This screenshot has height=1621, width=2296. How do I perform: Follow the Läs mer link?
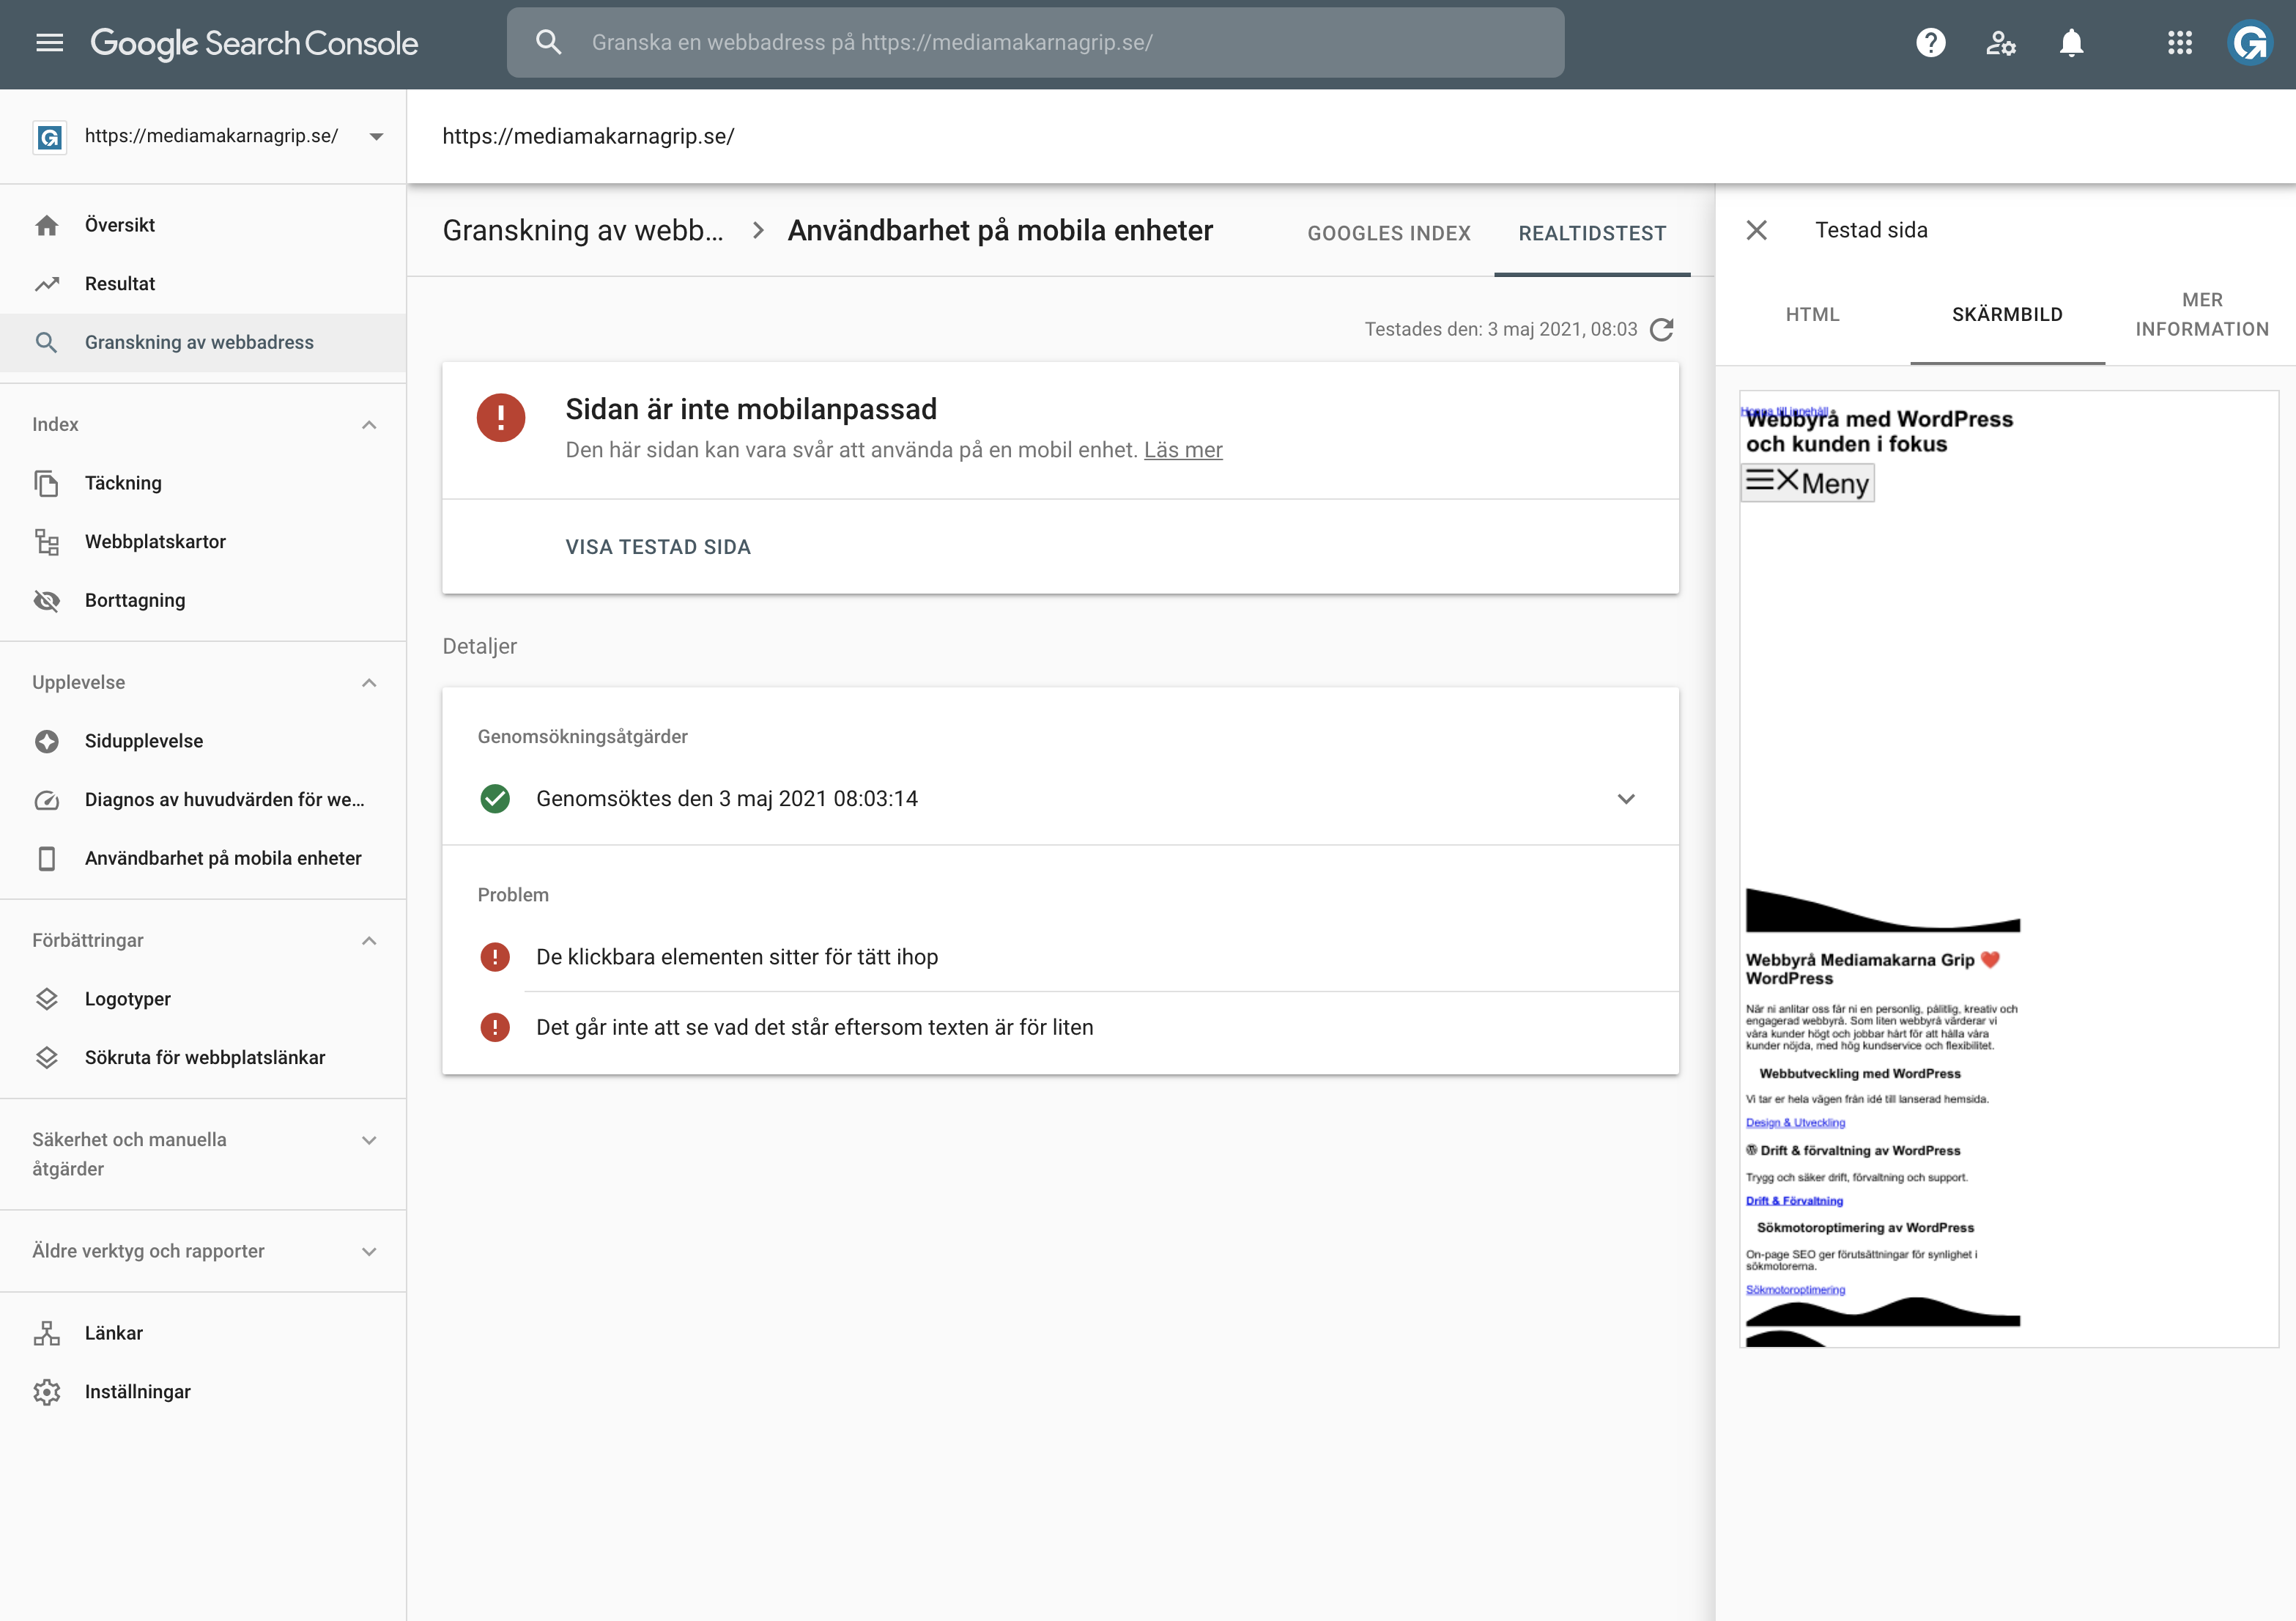(x=1183, y=450)
